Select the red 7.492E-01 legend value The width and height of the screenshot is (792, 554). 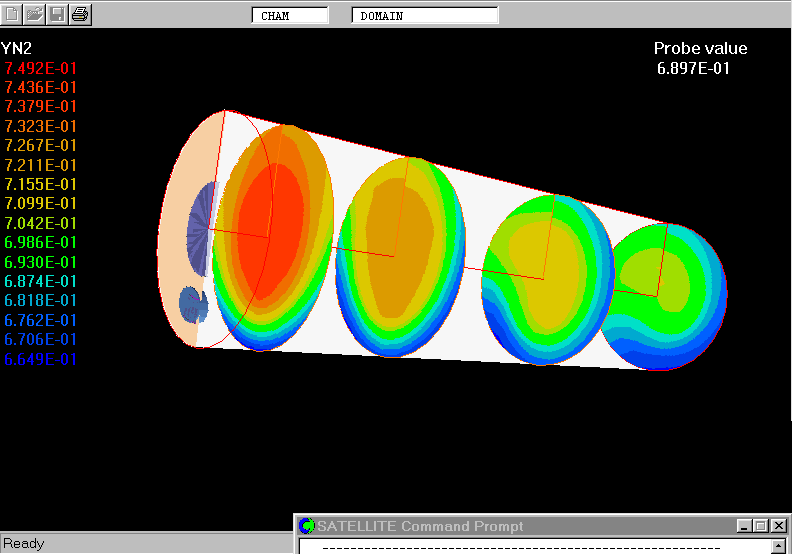point(41,68)
